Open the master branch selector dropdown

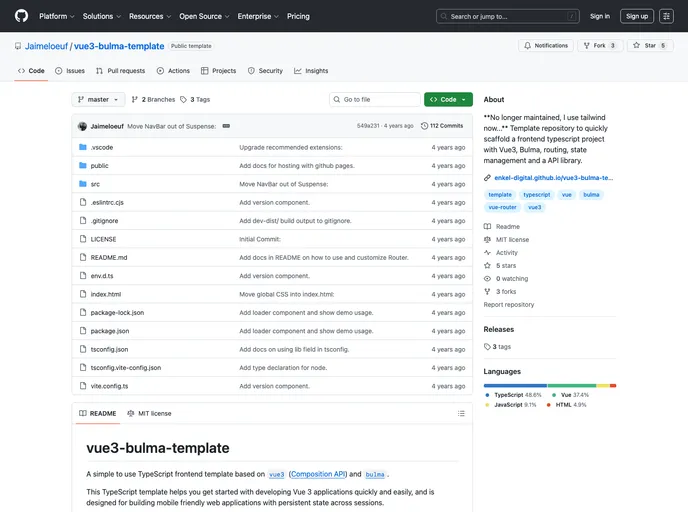point(98,100)
